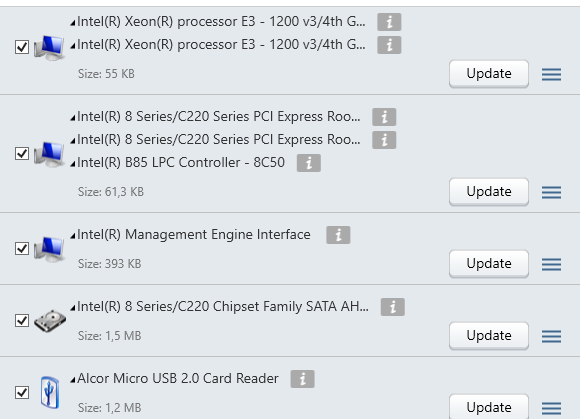Show info for B85 LPC Controller
580x419 pixels.
309,163
